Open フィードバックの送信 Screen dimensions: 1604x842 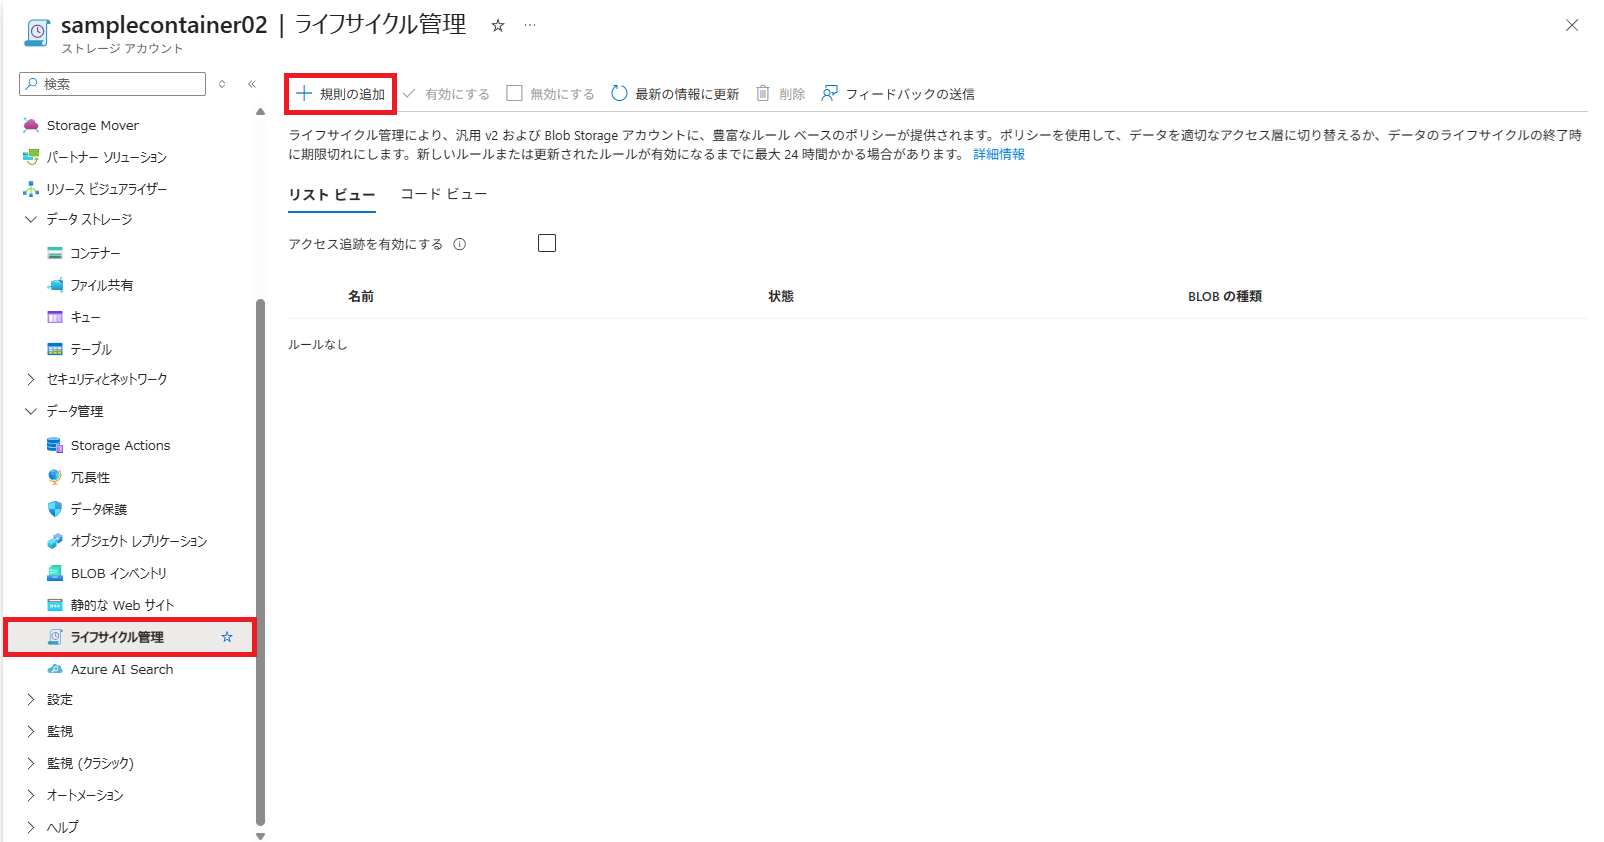pyautogui.click(x=898, y=94)
